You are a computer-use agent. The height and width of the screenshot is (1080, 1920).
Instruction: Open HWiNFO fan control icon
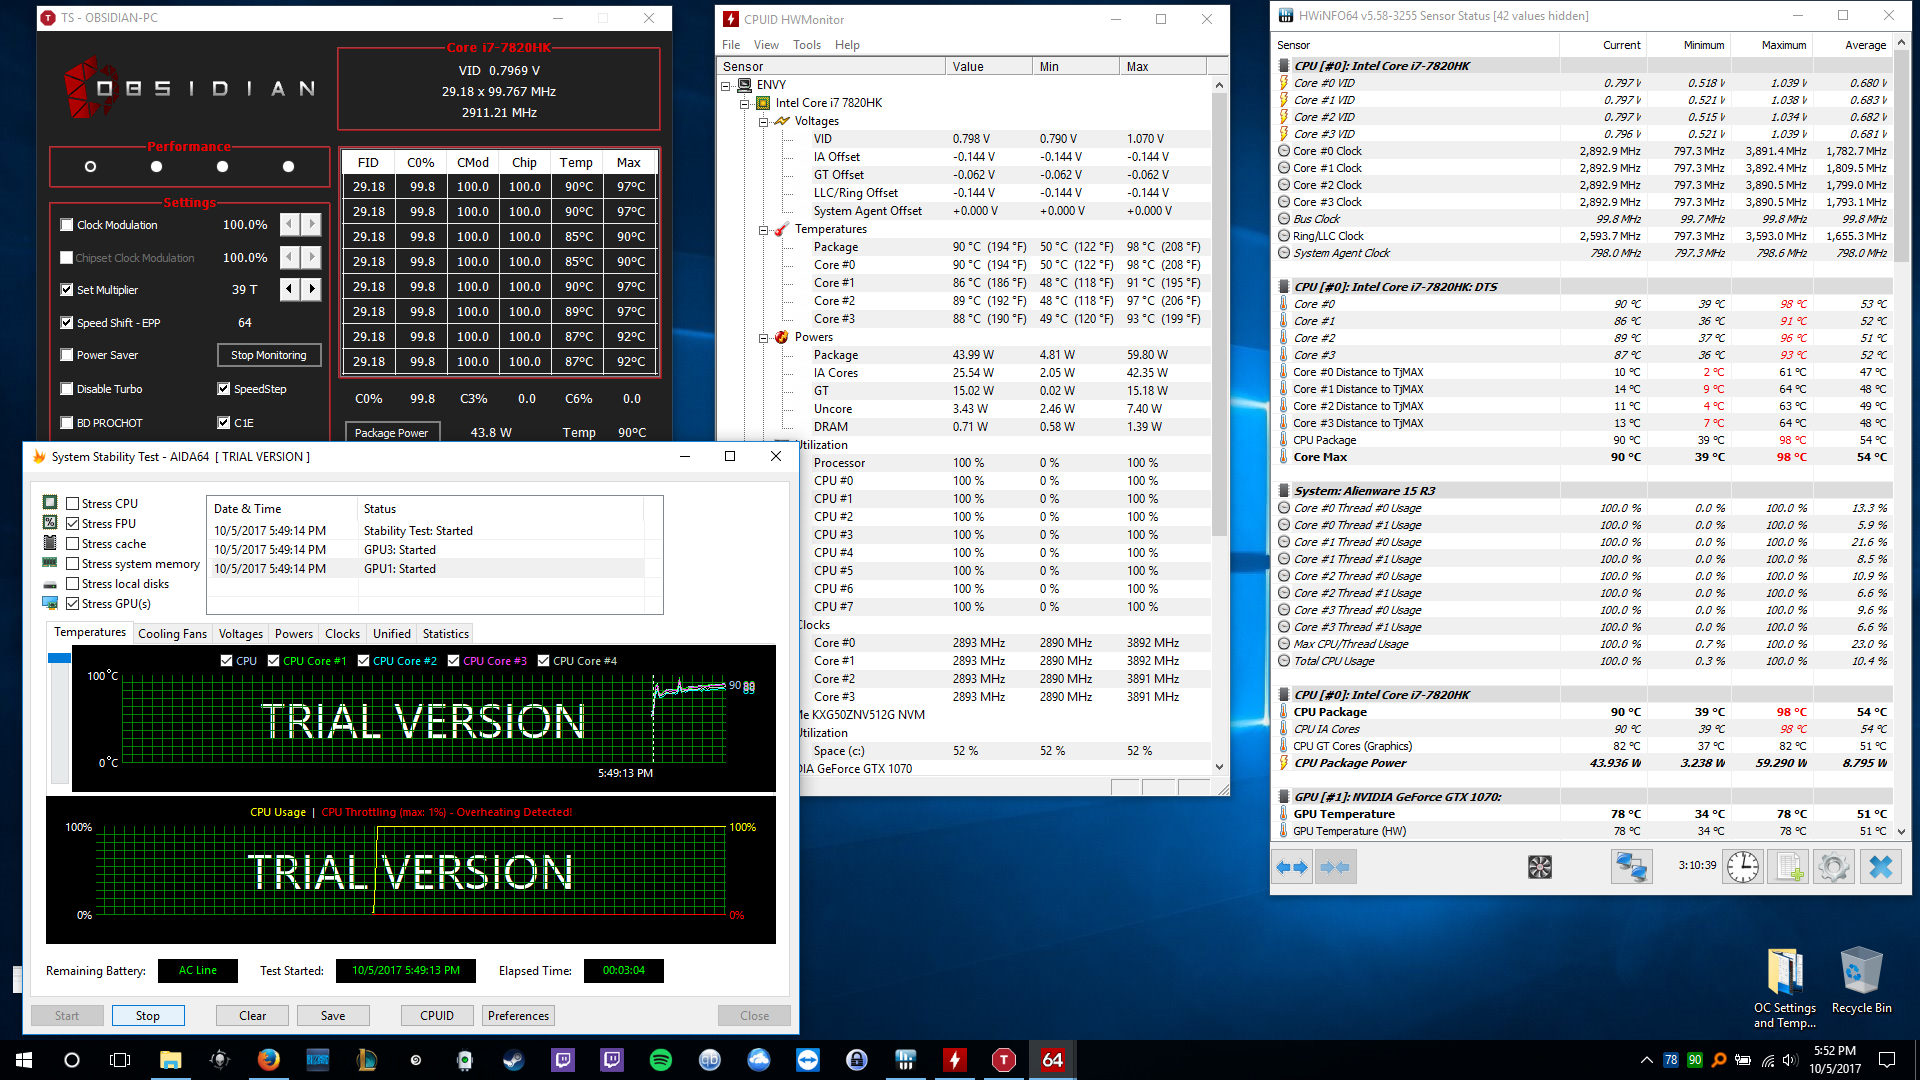[1540, 867]
